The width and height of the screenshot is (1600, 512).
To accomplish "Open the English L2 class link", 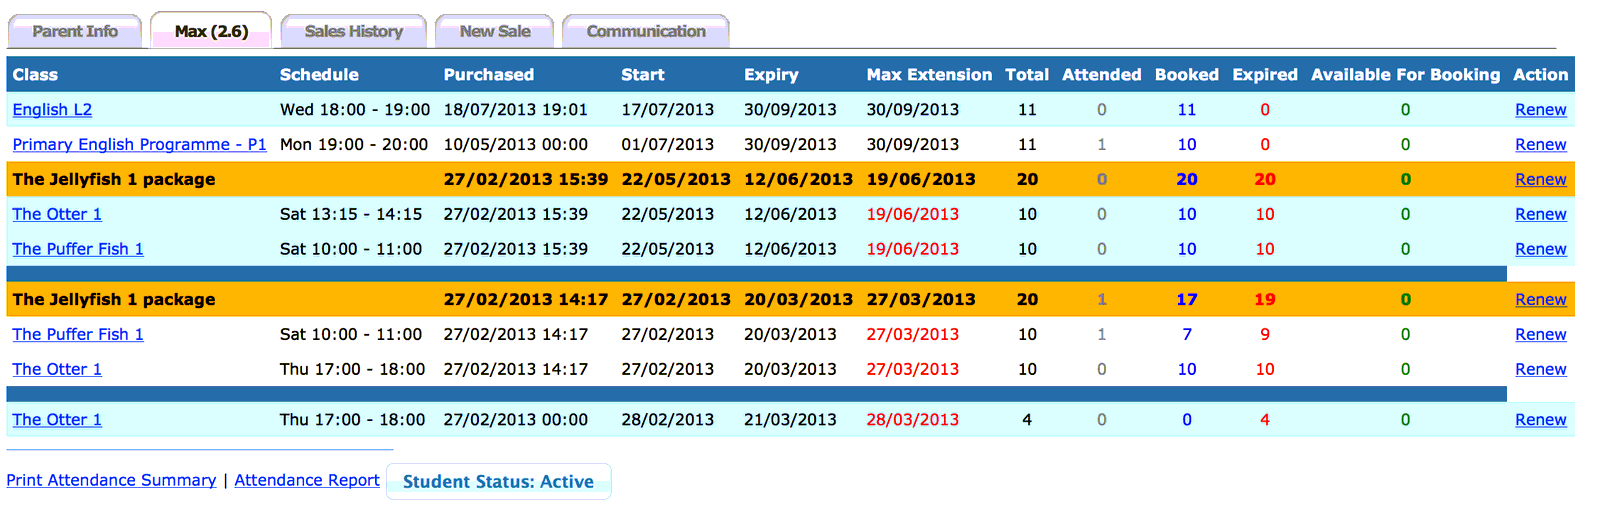I will (x=52, y=110).
